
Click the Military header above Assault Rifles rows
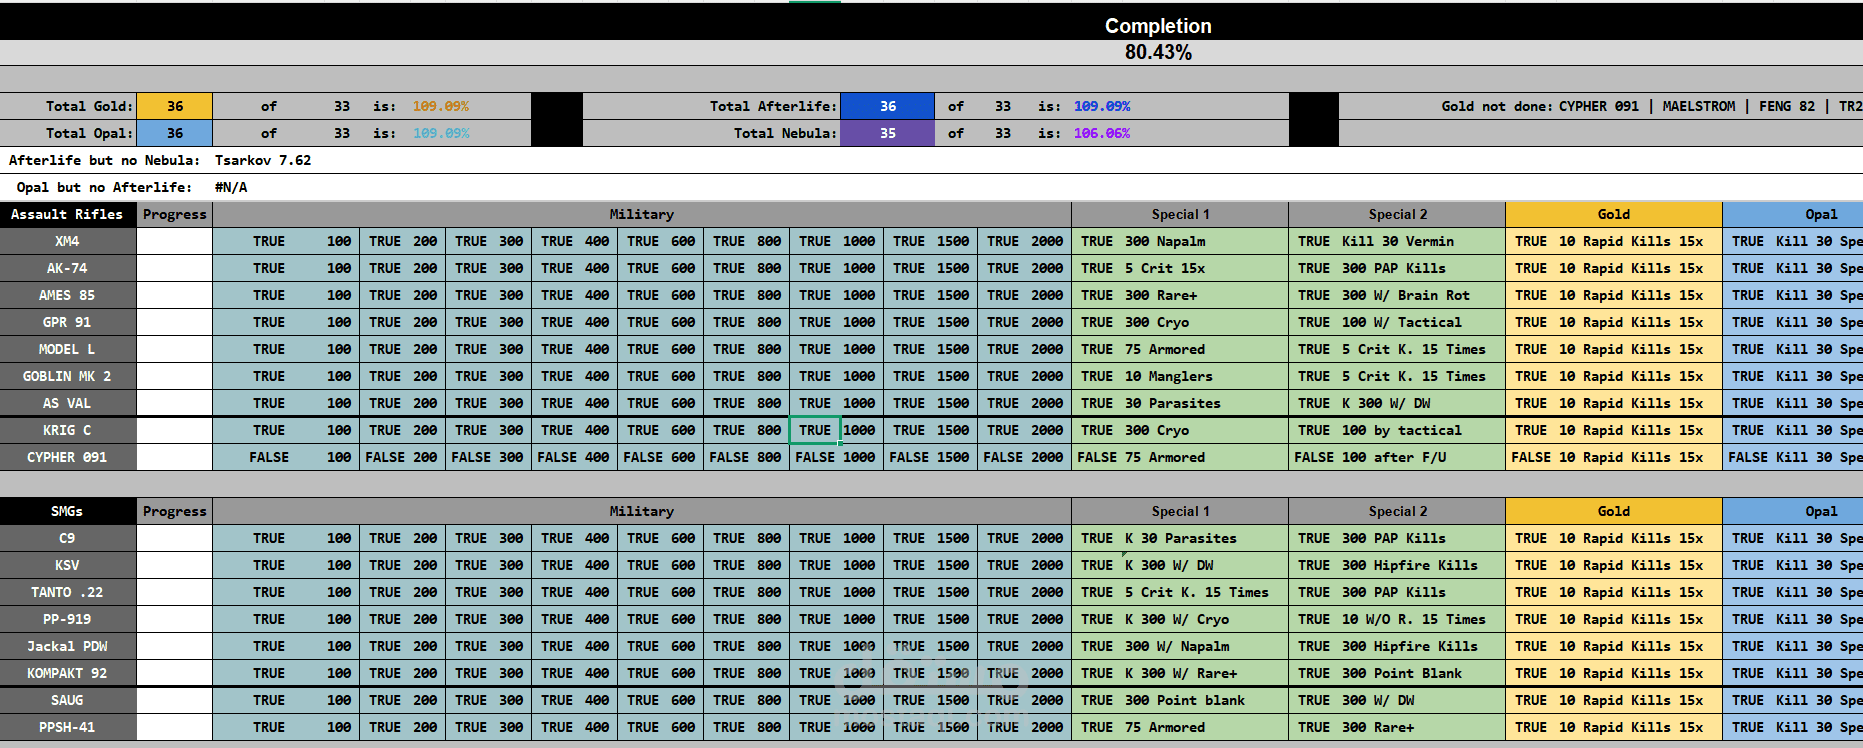tap(641, 214)
